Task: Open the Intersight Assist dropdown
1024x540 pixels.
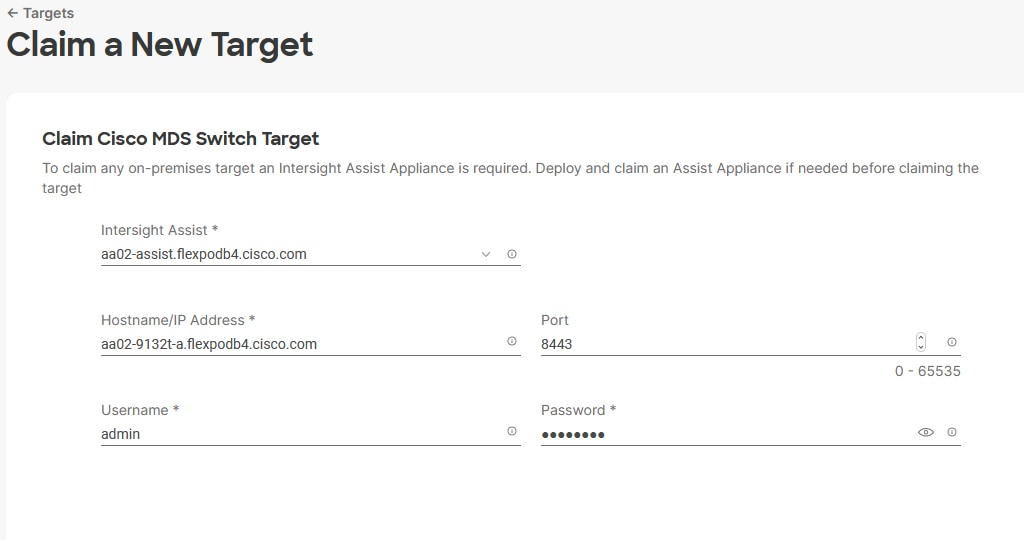Action: point(485,254)
